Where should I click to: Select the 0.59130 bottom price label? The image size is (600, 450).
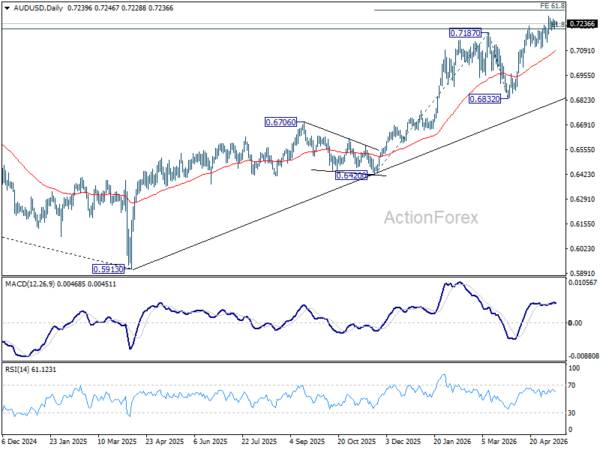(x=108, y=269)
